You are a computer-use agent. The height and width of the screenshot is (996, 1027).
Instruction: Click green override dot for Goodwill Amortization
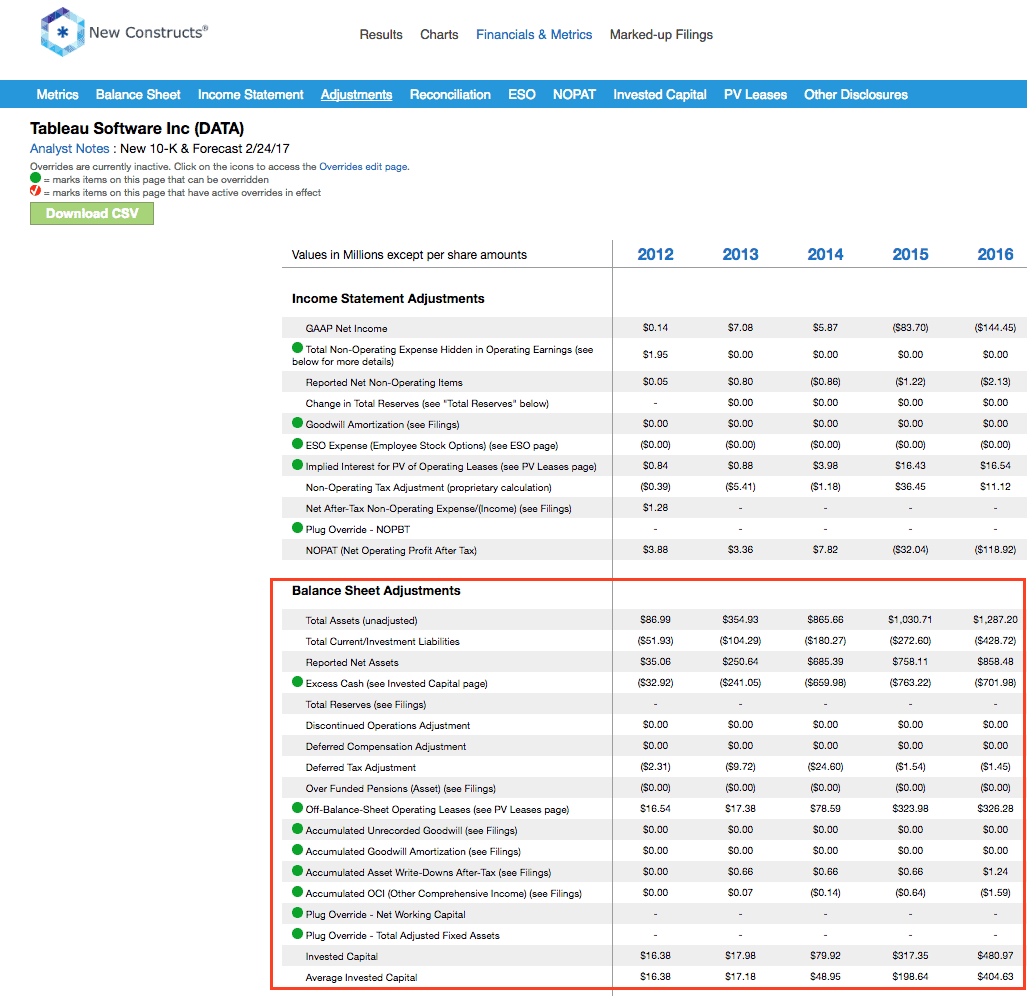297,423
